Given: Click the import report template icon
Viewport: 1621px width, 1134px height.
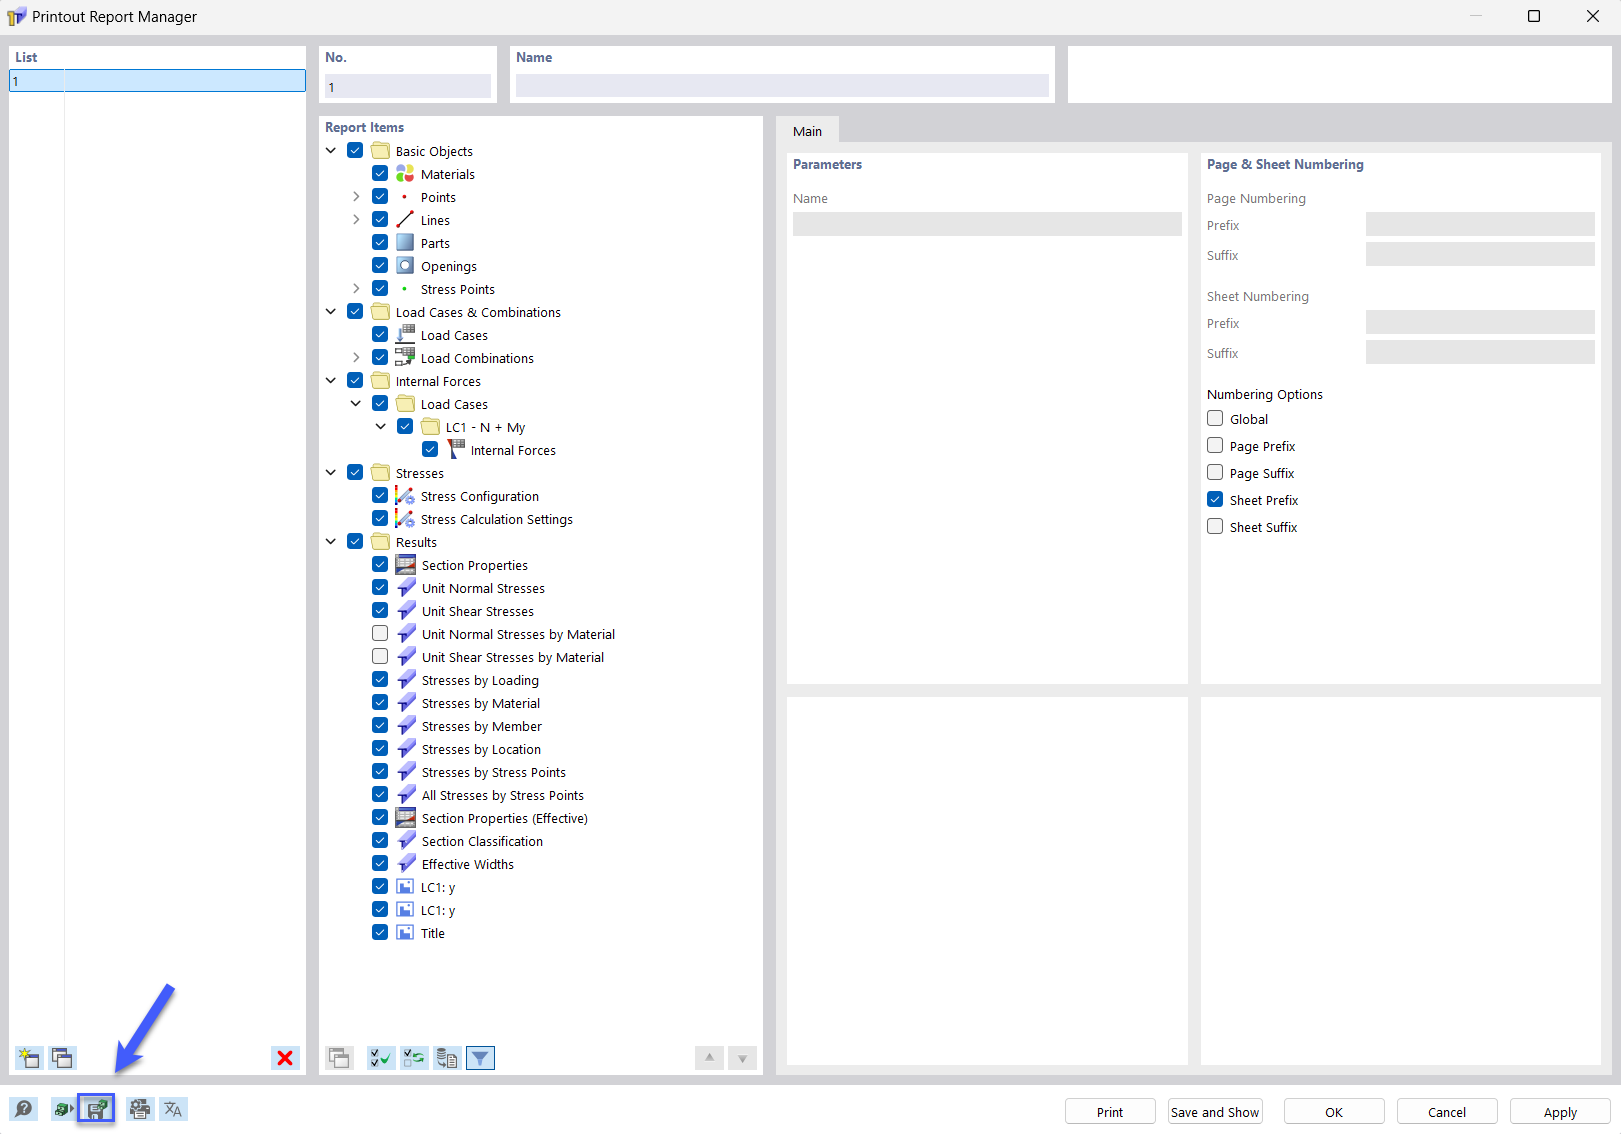Looking at the screenshot, I should coord(64,1109).
